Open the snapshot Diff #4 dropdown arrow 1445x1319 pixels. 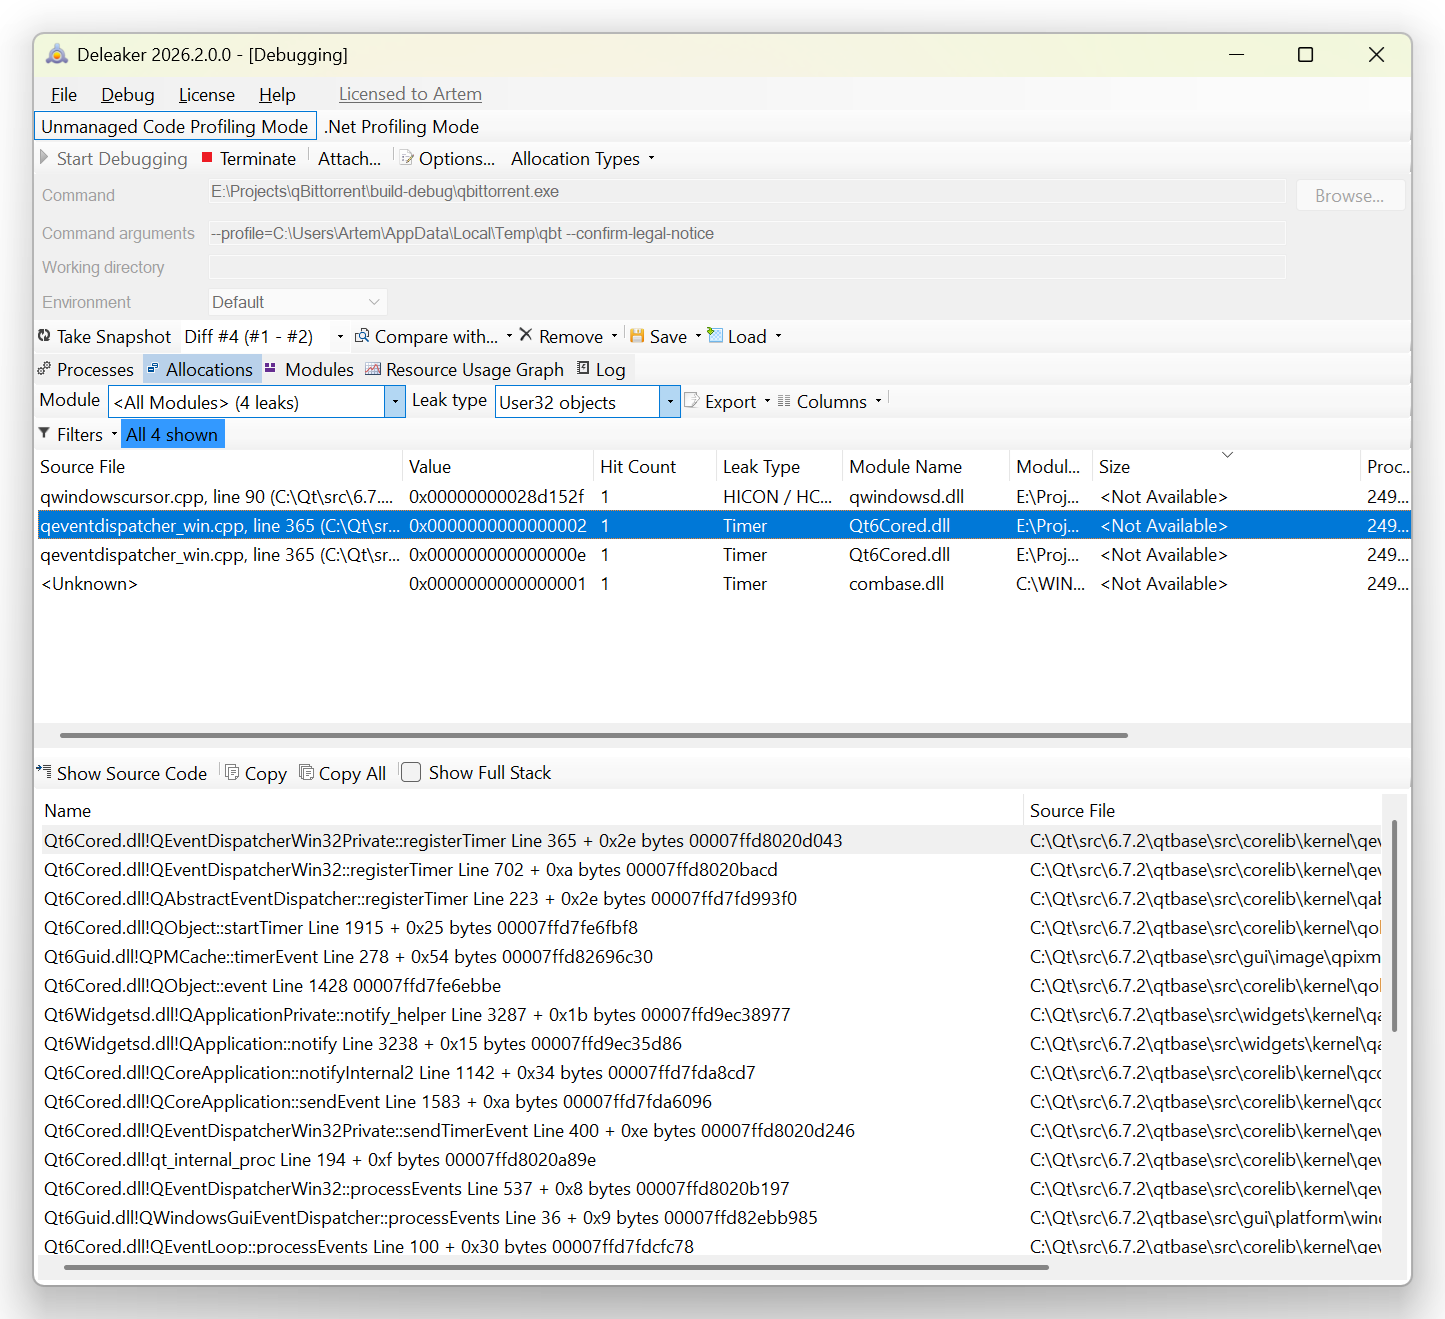[340, 336]
